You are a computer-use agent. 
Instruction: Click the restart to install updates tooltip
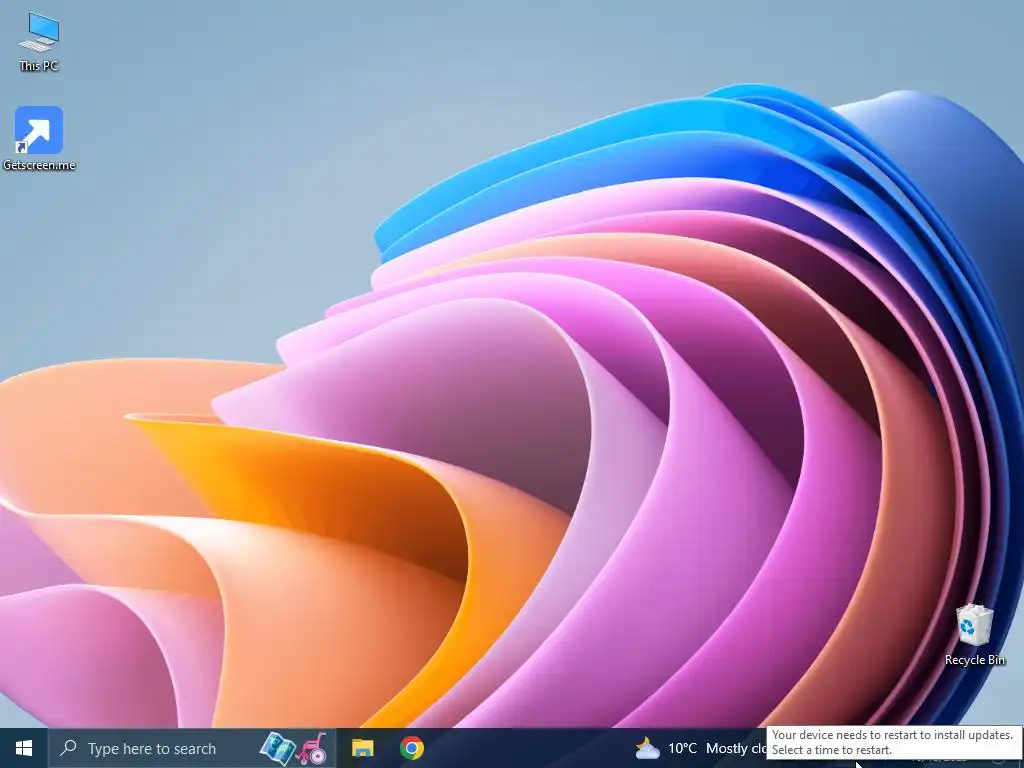click(x=894, y=743)
